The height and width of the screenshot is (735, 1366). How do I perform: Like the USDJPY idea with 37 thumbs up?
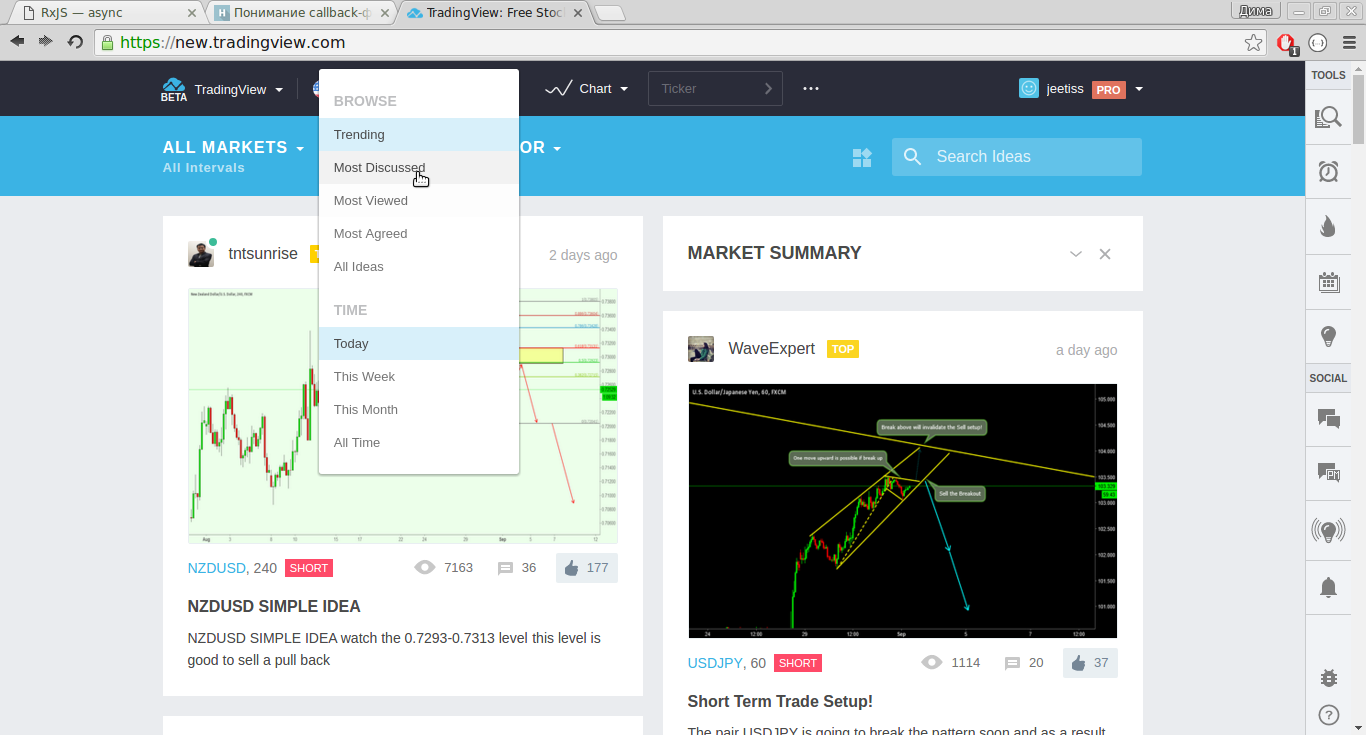tap(1089, 663)
